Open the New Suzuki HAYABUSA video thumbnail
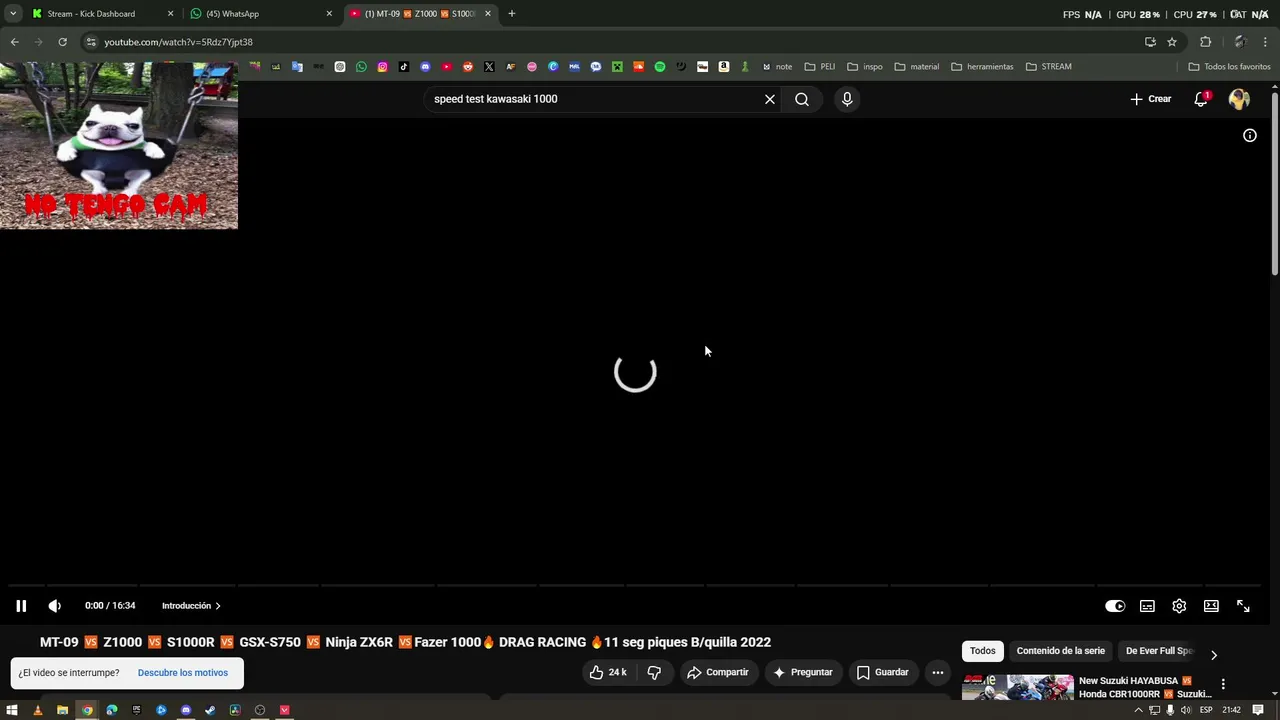The height and width of the screenshot is (720, 1280). click(x=1018, y=687)
